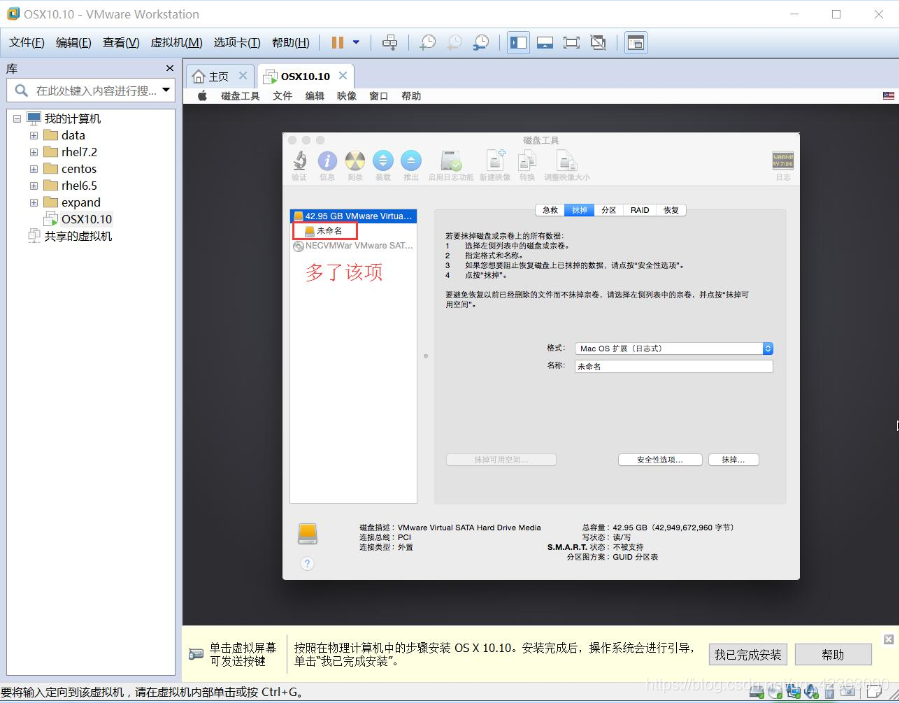Select the 未命名 volume in disk list
This screenshot has height=703, width=899.
tap(325, 231)
